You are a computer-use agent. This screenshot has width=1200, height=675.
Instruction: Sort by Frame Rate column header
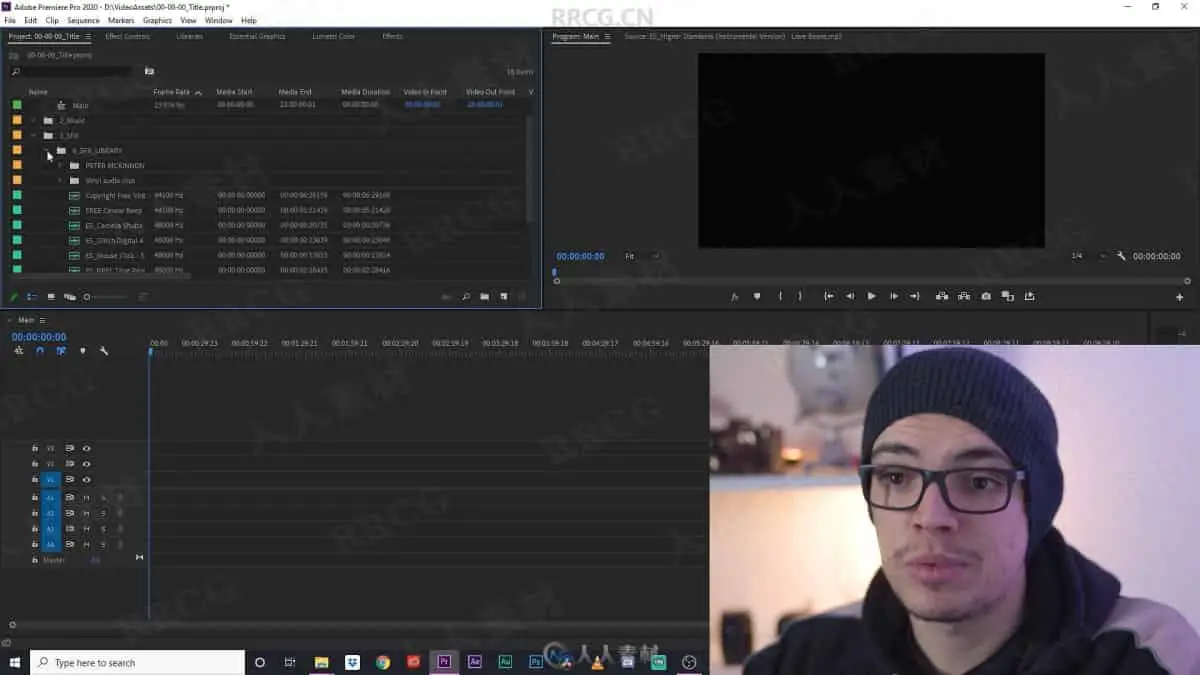point(172,92)
